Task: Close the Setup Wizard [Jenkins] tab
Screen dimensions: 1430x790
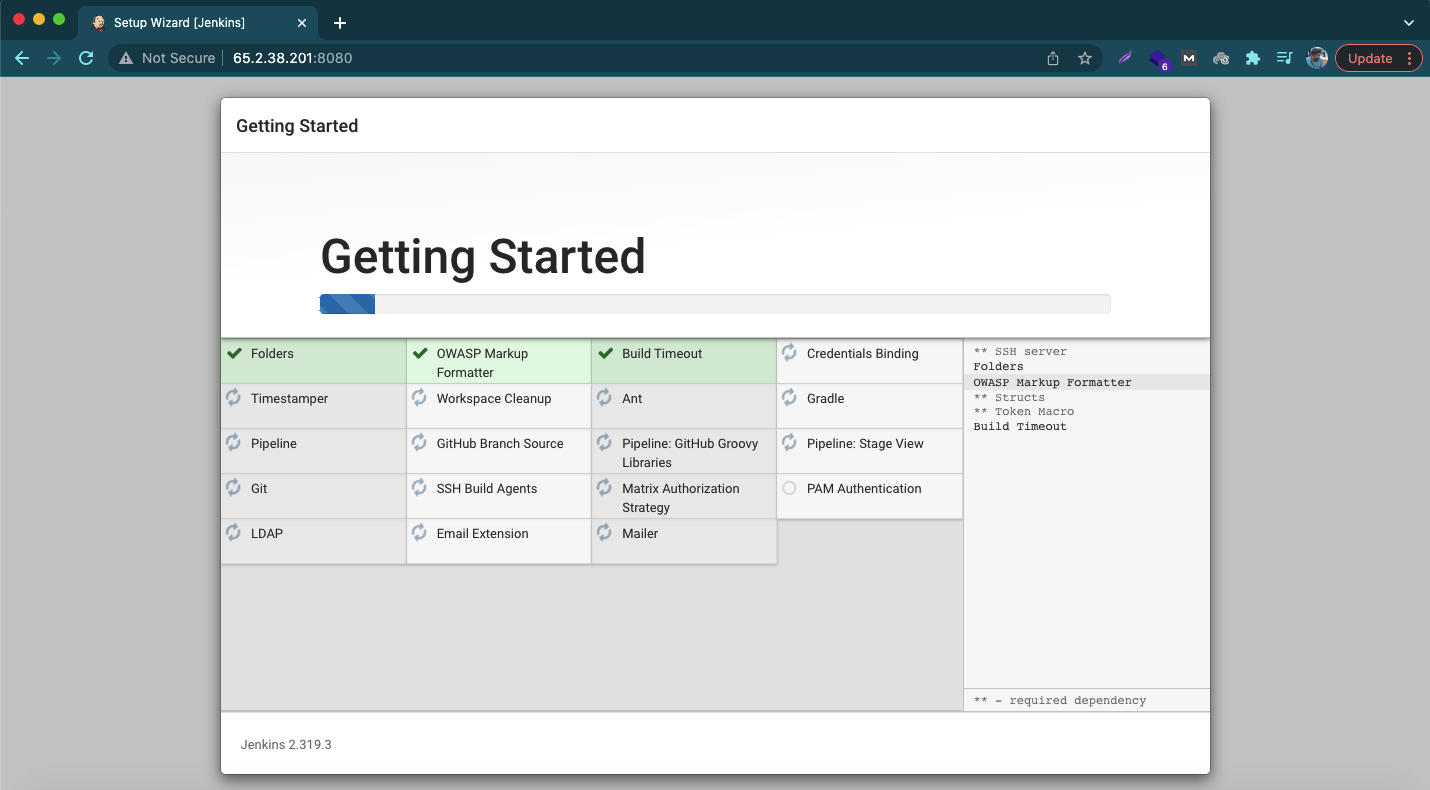Action: 302,23
